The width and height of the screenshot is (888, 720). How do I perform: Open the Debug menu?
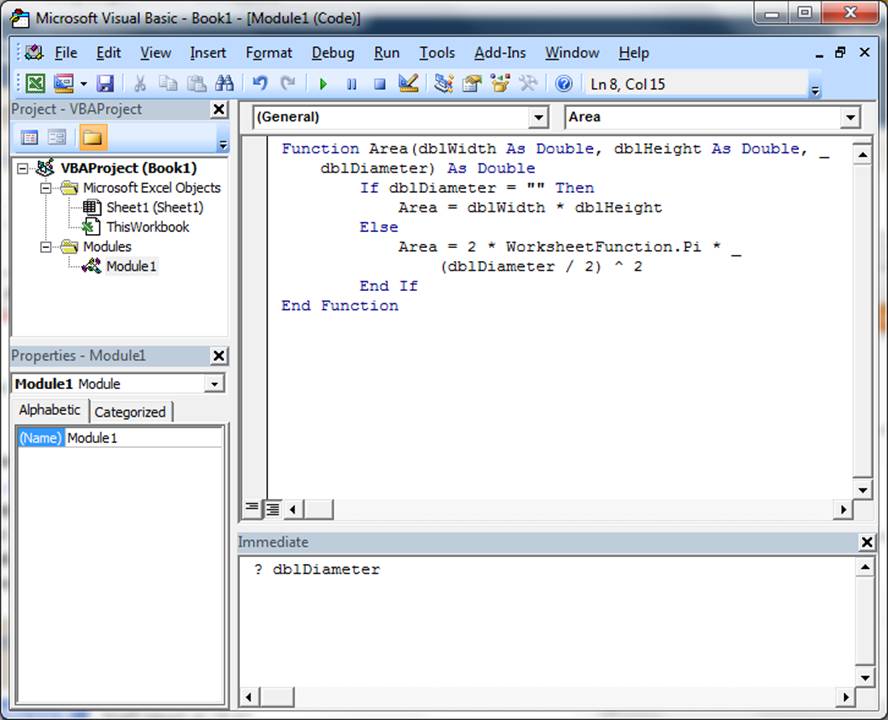point(333,53)
